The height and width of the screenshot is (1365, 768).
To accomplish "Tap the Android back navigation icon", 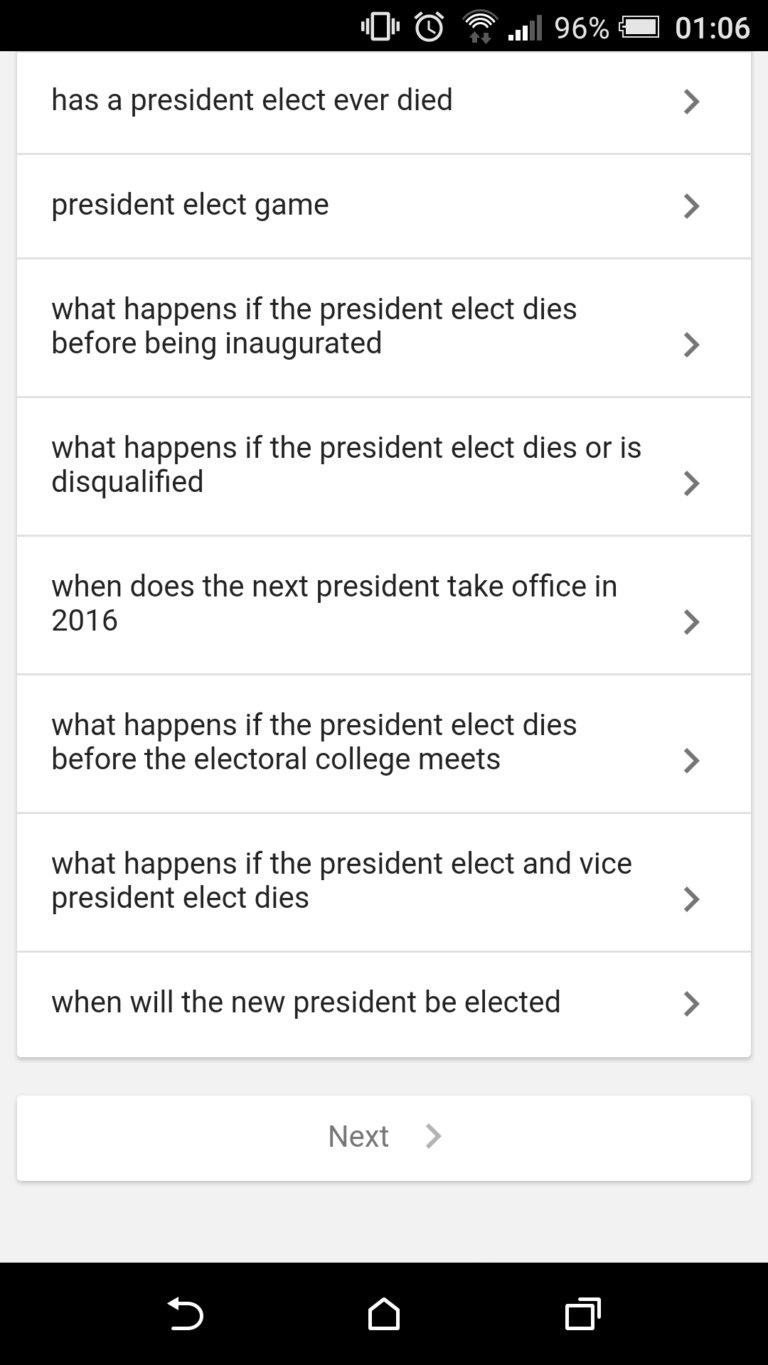I will (x=186, y=1313).
